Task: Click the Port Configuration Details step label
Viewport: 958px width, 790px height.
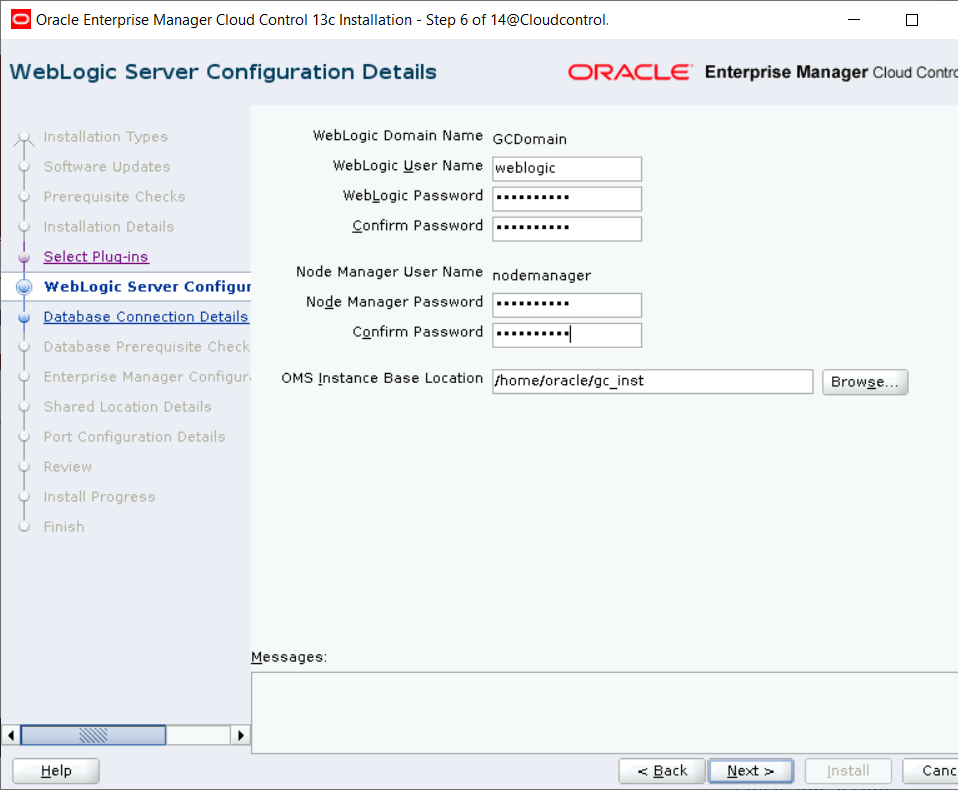Action: (134, 436)
